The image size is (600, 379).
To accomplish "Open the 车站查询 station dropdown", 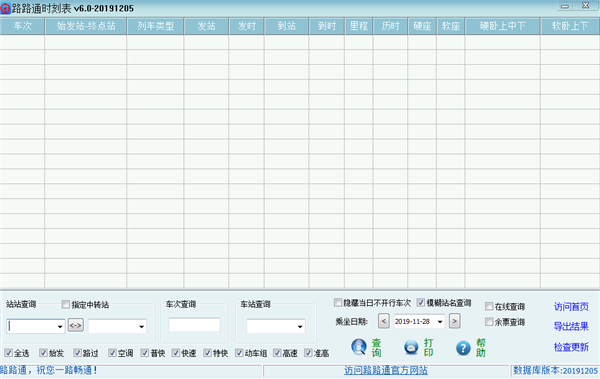I will coord(300,327).
